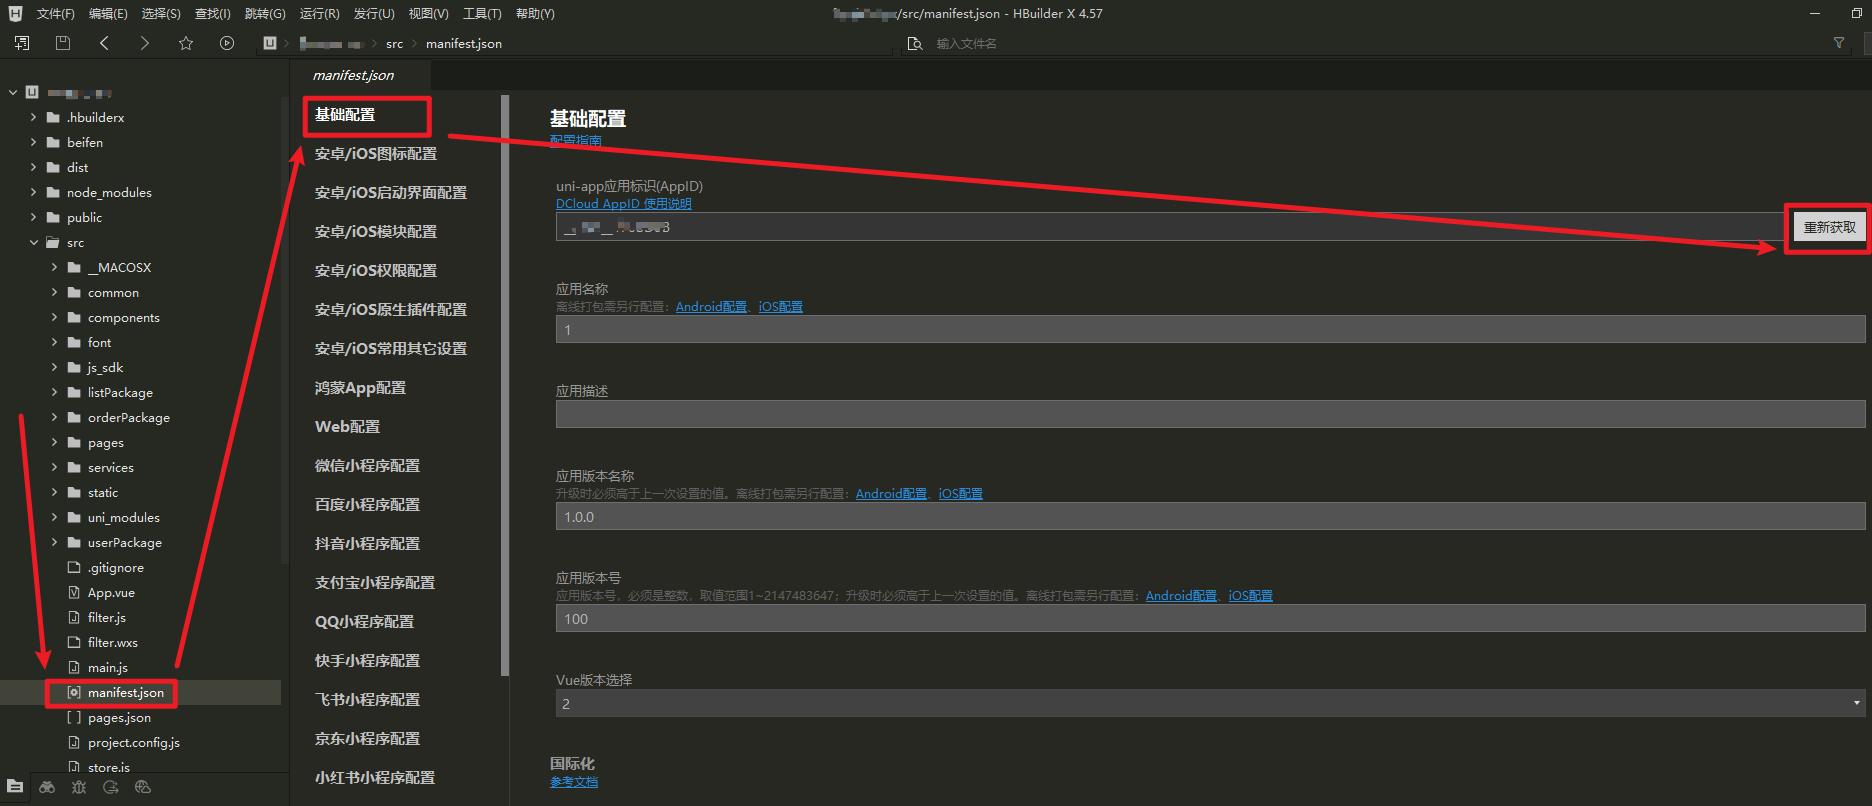Click the new file toolbar icon
1872x806 pixels.
[22, 43]
